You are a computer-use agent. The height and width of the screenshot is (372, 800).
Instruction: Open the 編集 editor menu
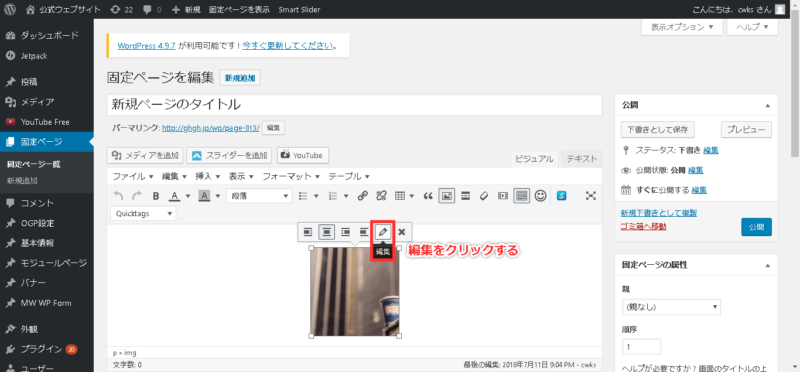click(x=174, y=176)
